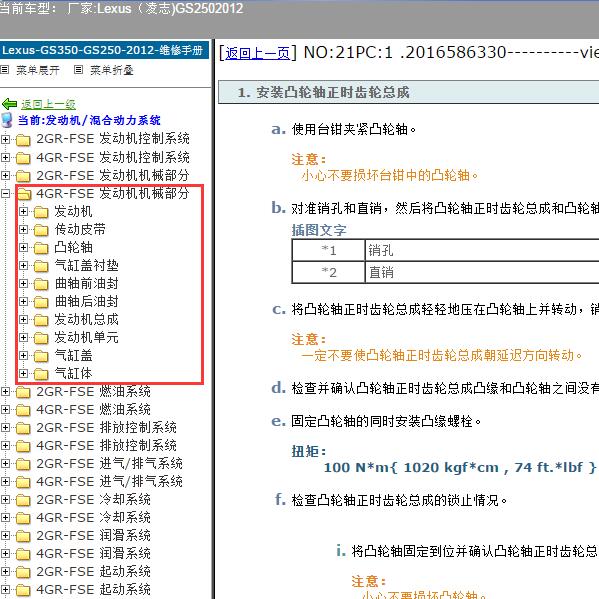Open the 发动机单元 tree item
The image size is (599, 599).
click(86, 337)
